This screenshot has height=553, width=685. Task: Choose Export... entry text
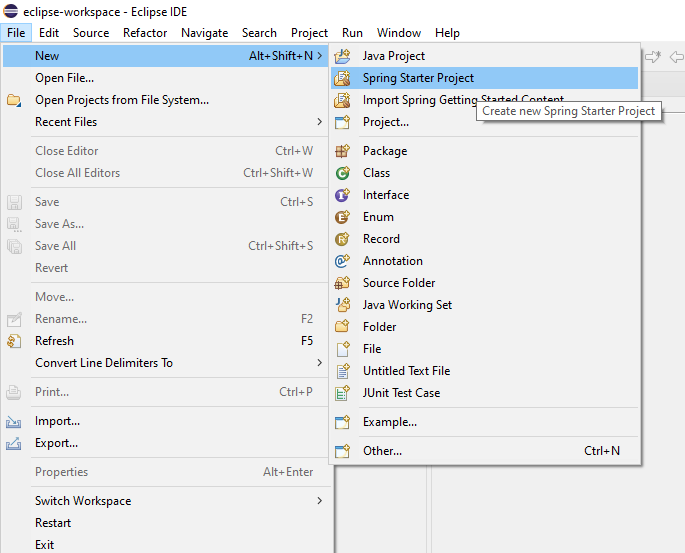56,443
